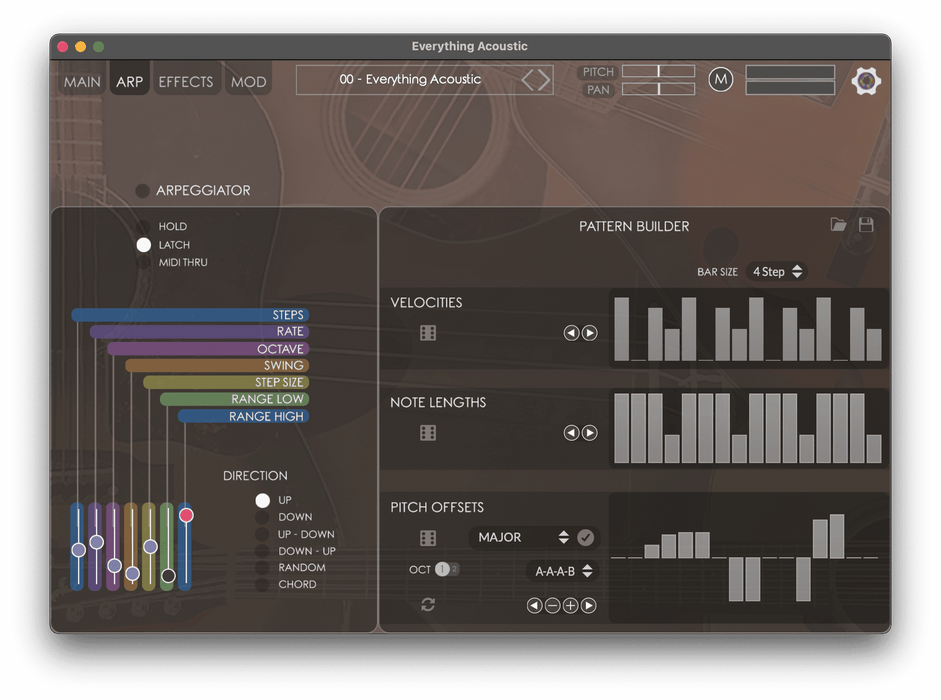Save pattern using the floppy disk icon
941x700 pixels.
coord(866,225)
